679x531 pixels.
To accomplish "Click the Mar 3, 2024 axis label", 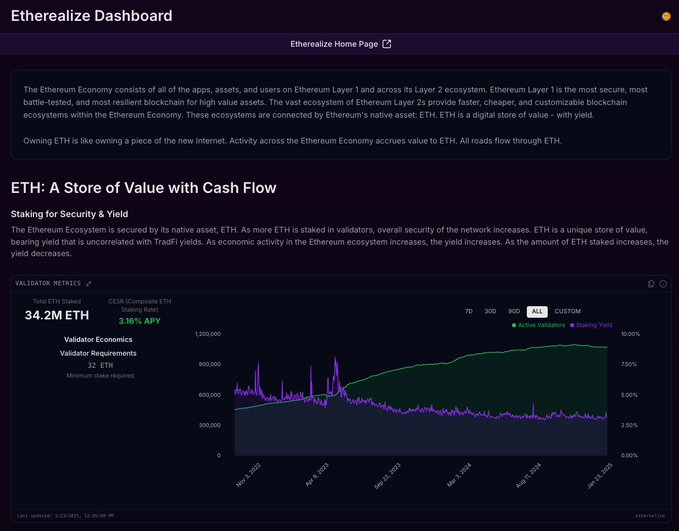I will (459, 475).
